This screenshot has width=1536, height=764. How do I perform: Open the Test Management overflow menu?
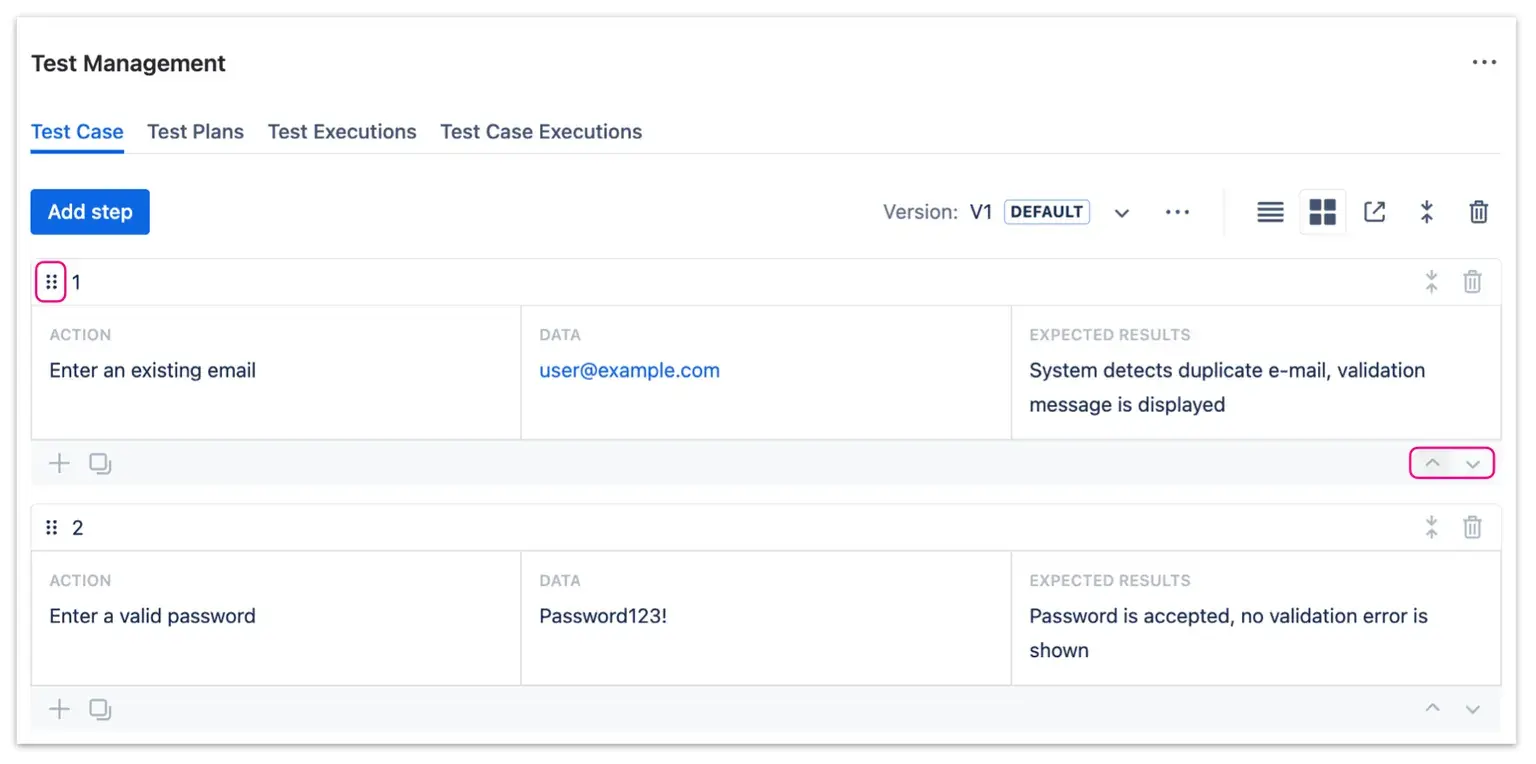[1484, 62]
